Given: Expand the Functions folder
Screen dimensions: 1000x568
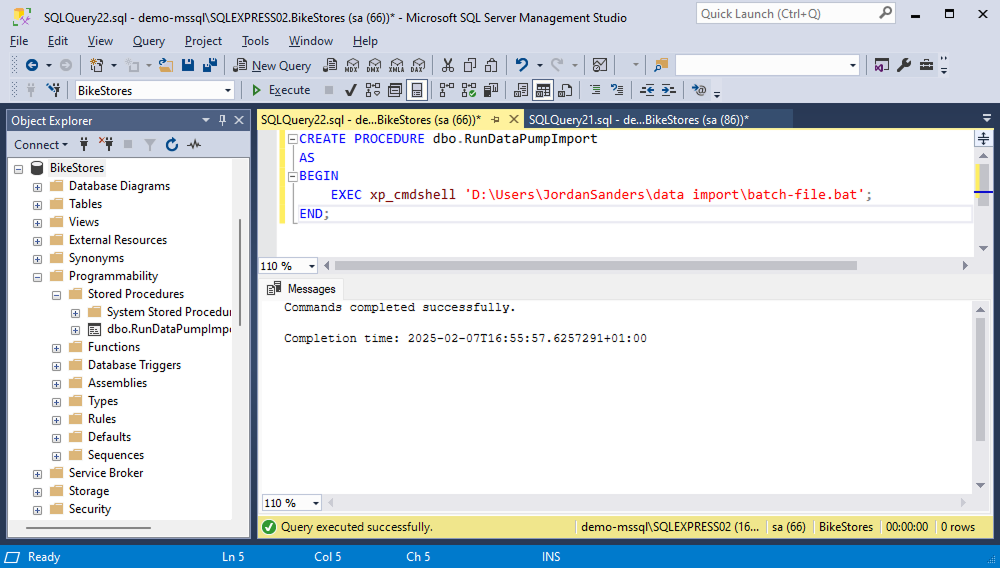Looking at the screenshot, I should tap(57, 348).
